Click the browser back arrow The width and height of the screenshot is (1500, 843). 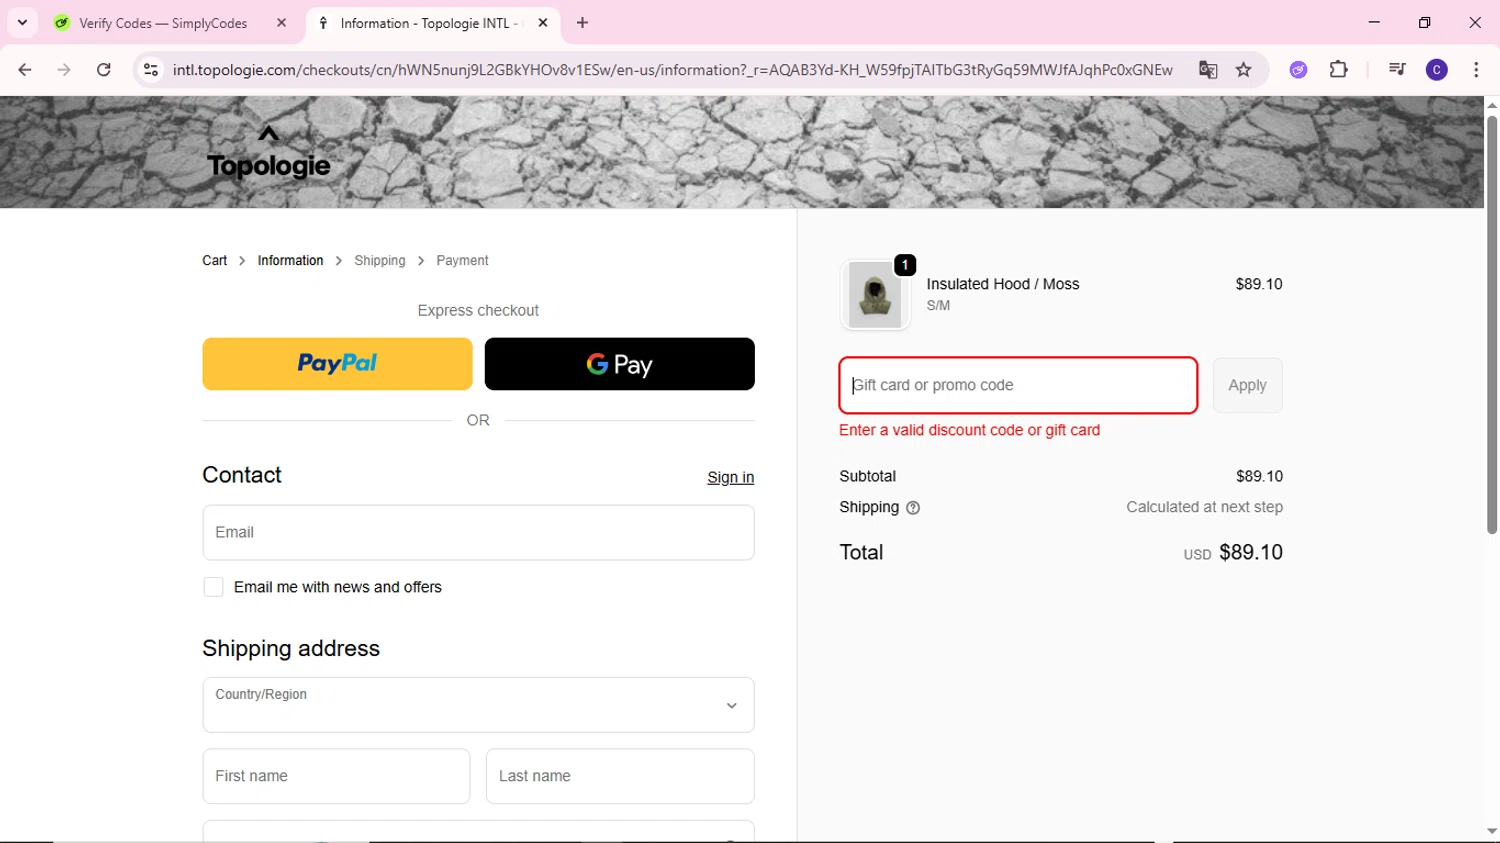pos(25,70)
